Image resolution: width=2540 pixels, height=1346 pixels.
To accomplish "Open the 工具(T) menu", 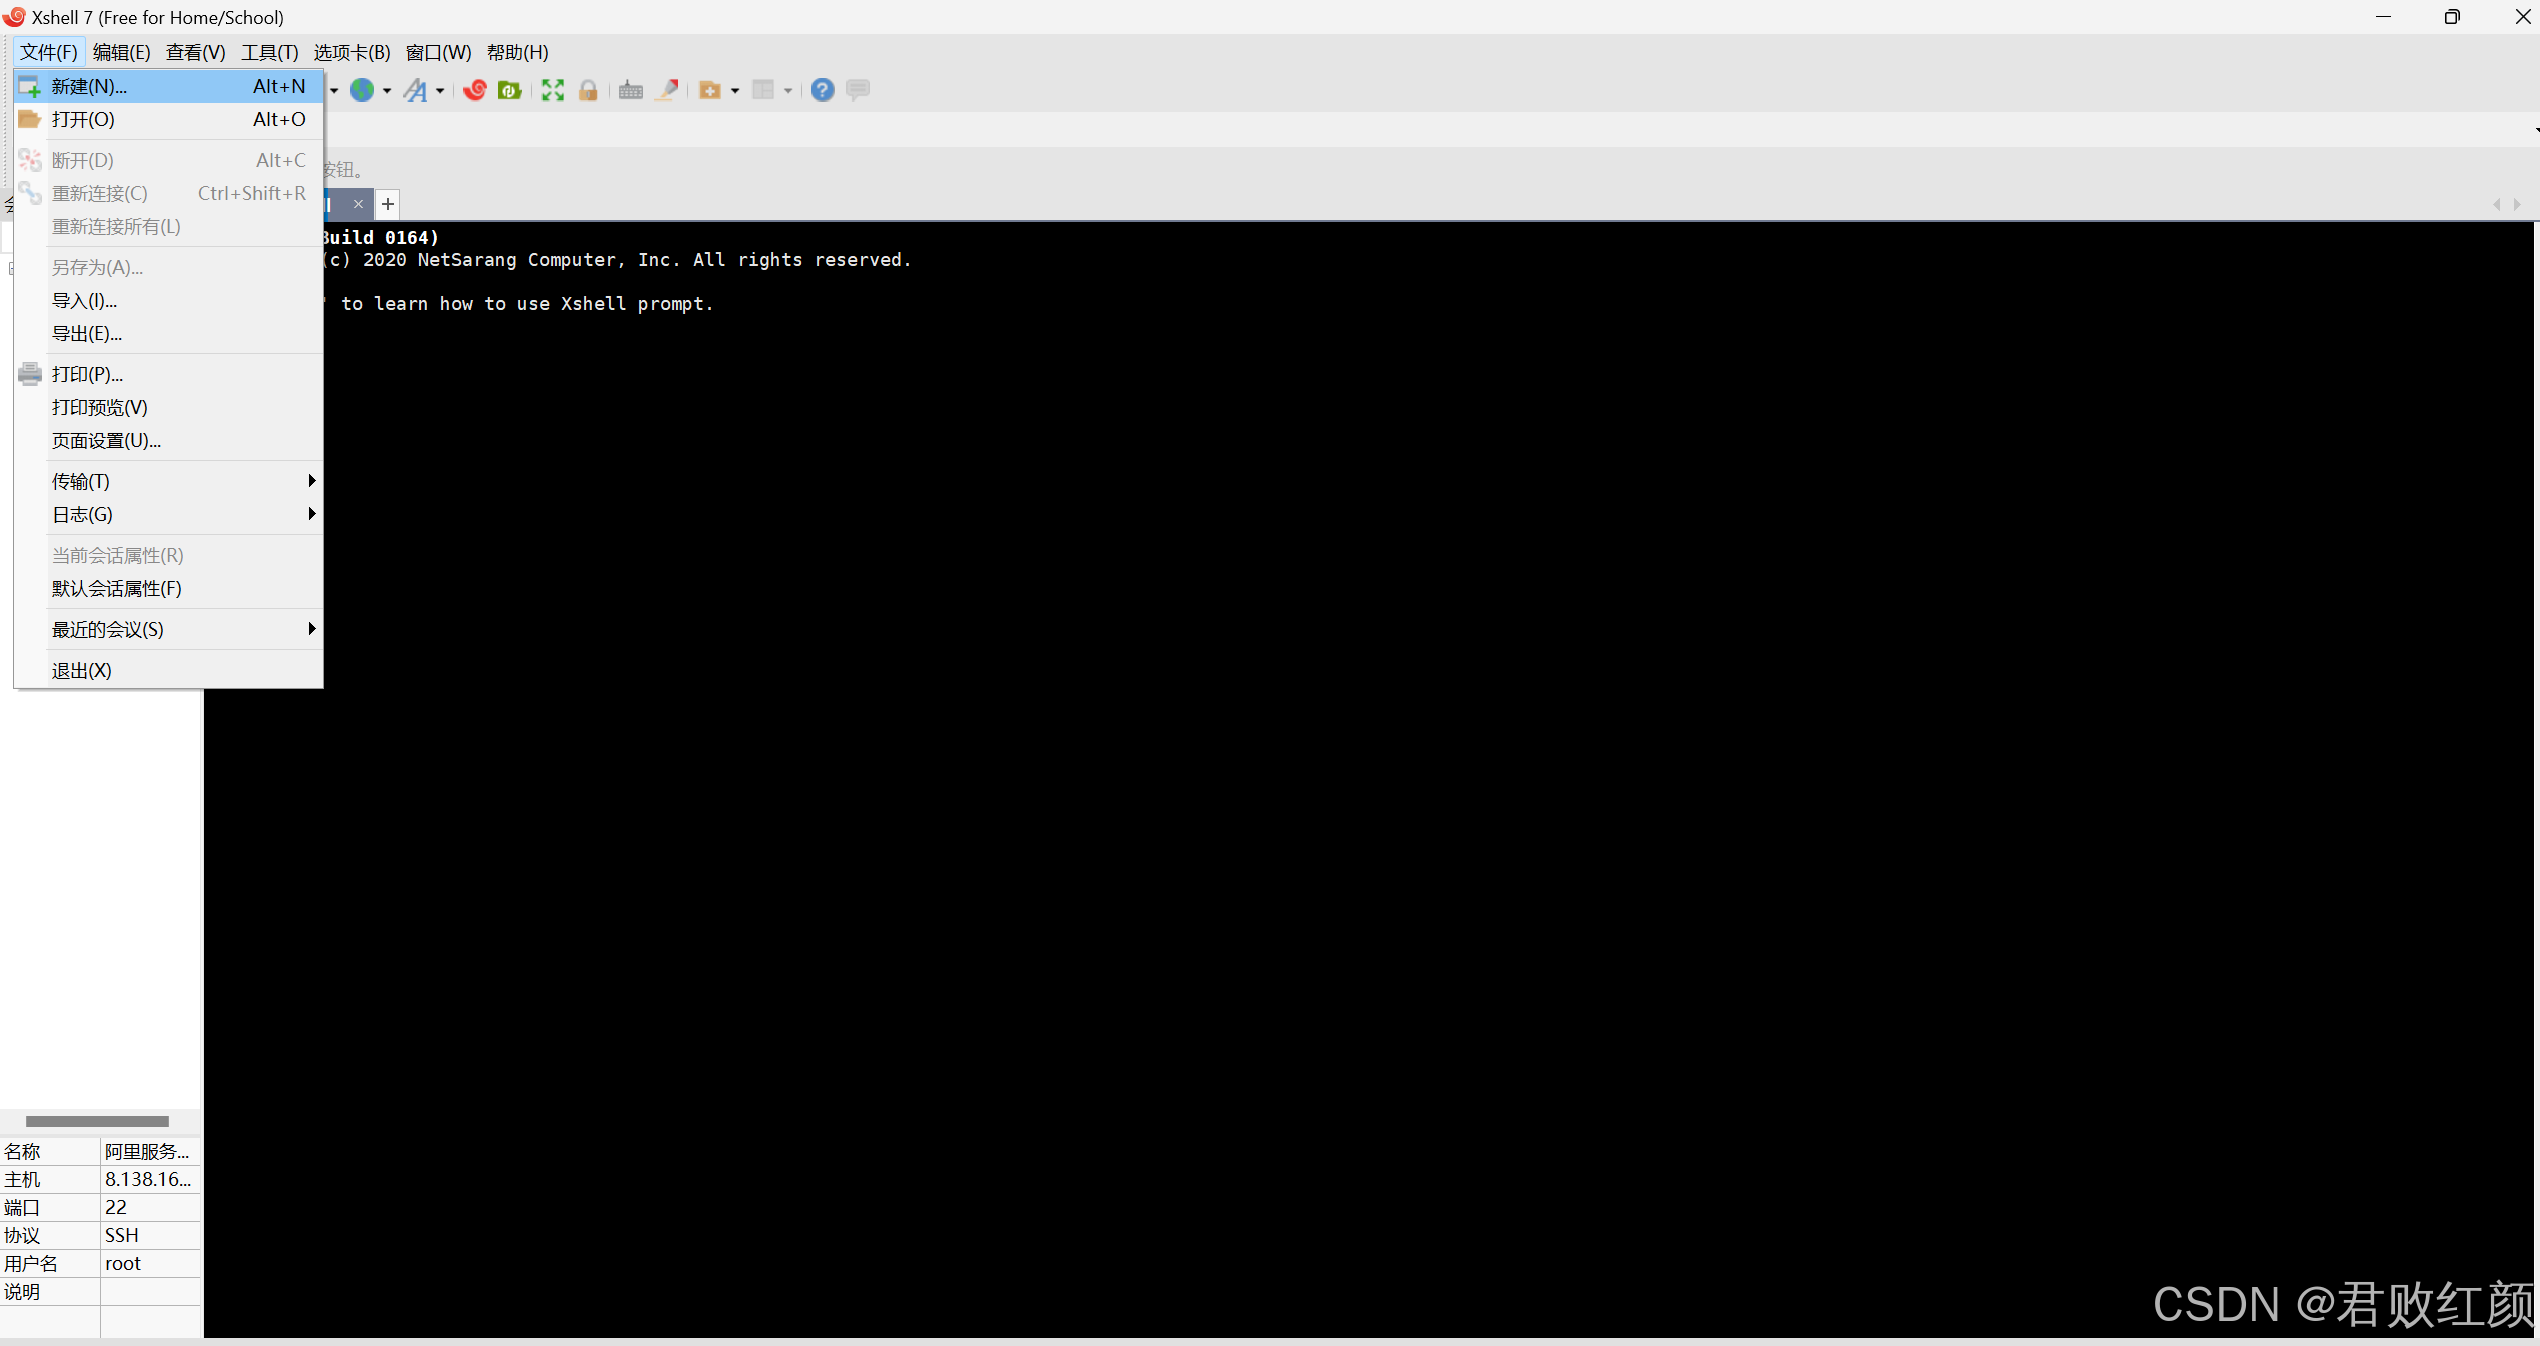I will (x=270, y=52).
